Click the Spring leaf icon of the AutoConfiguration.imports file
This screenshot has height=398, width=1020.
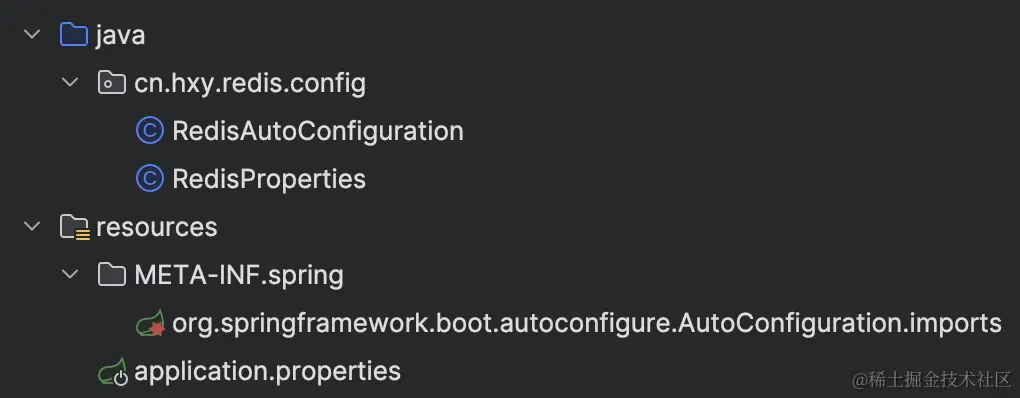(150, 323)
